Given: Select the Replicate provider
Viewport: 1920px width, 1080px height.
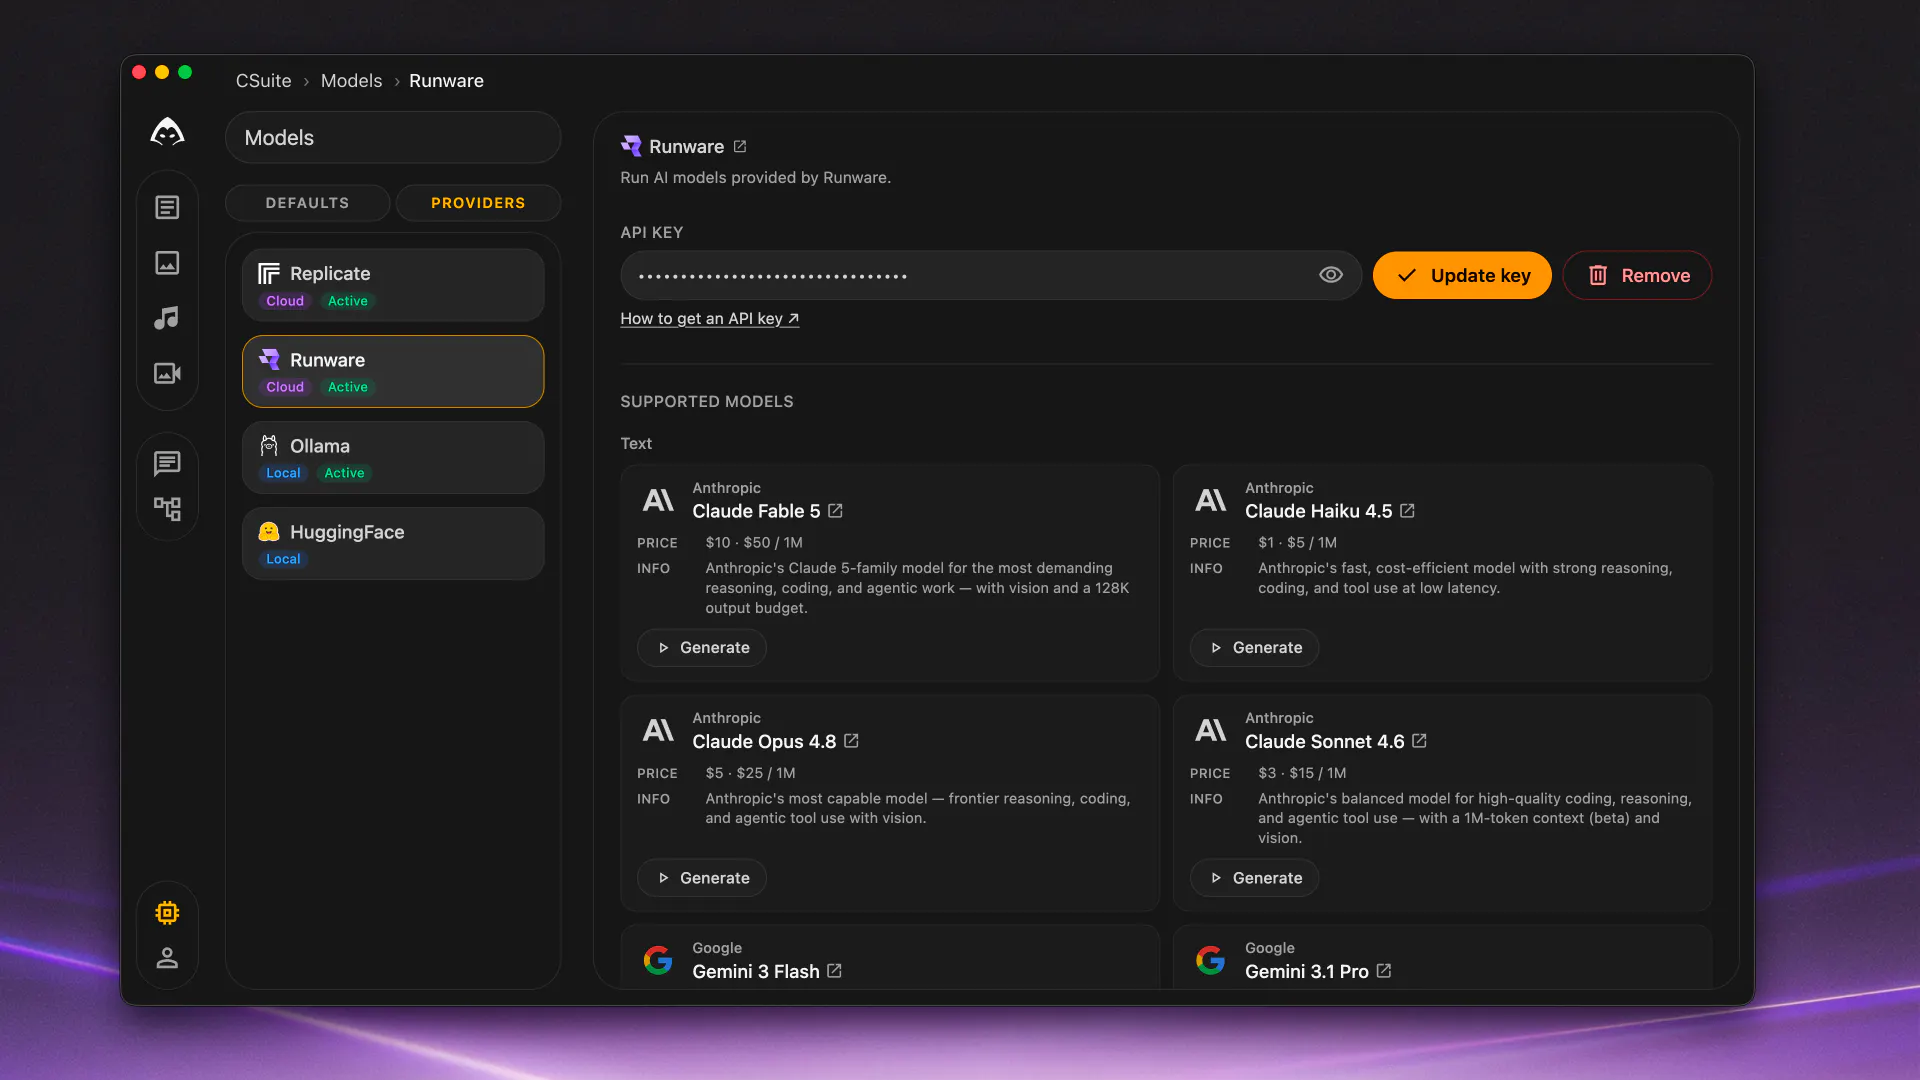Looking at the screenshot, I should [x=393, y=285].
